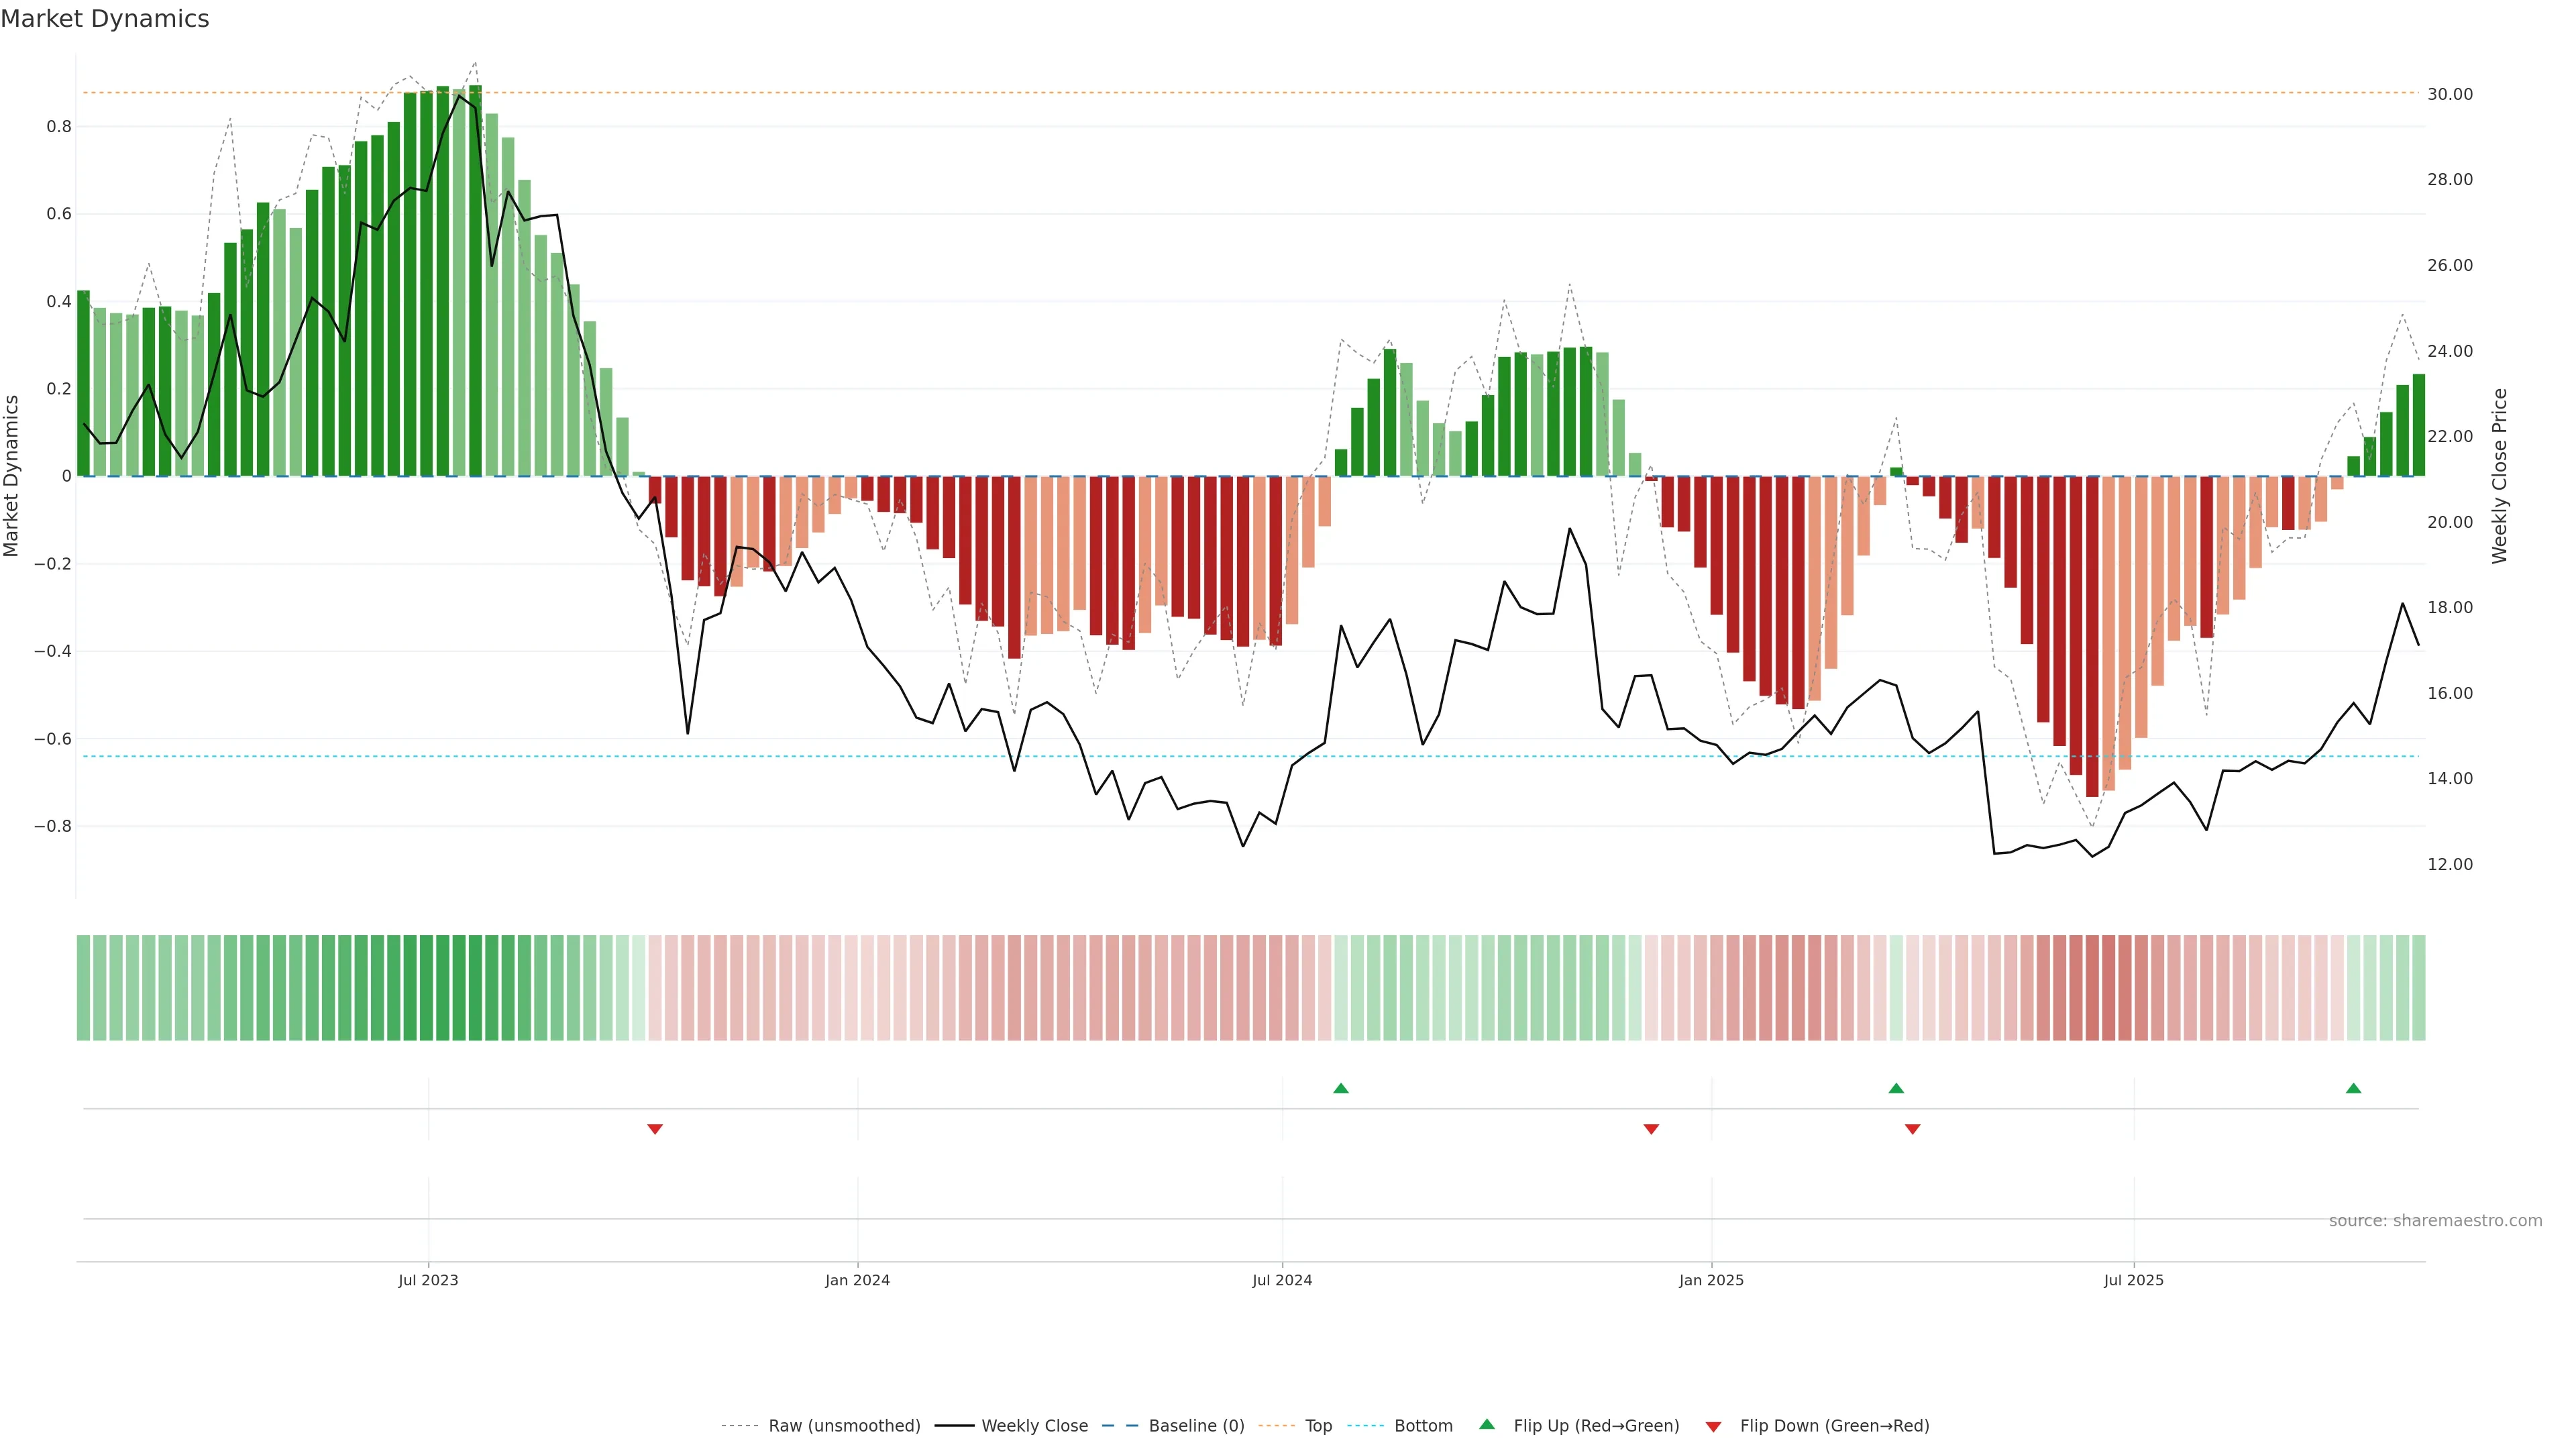Click the last green Flip Up marker

coord(2353,1088)
